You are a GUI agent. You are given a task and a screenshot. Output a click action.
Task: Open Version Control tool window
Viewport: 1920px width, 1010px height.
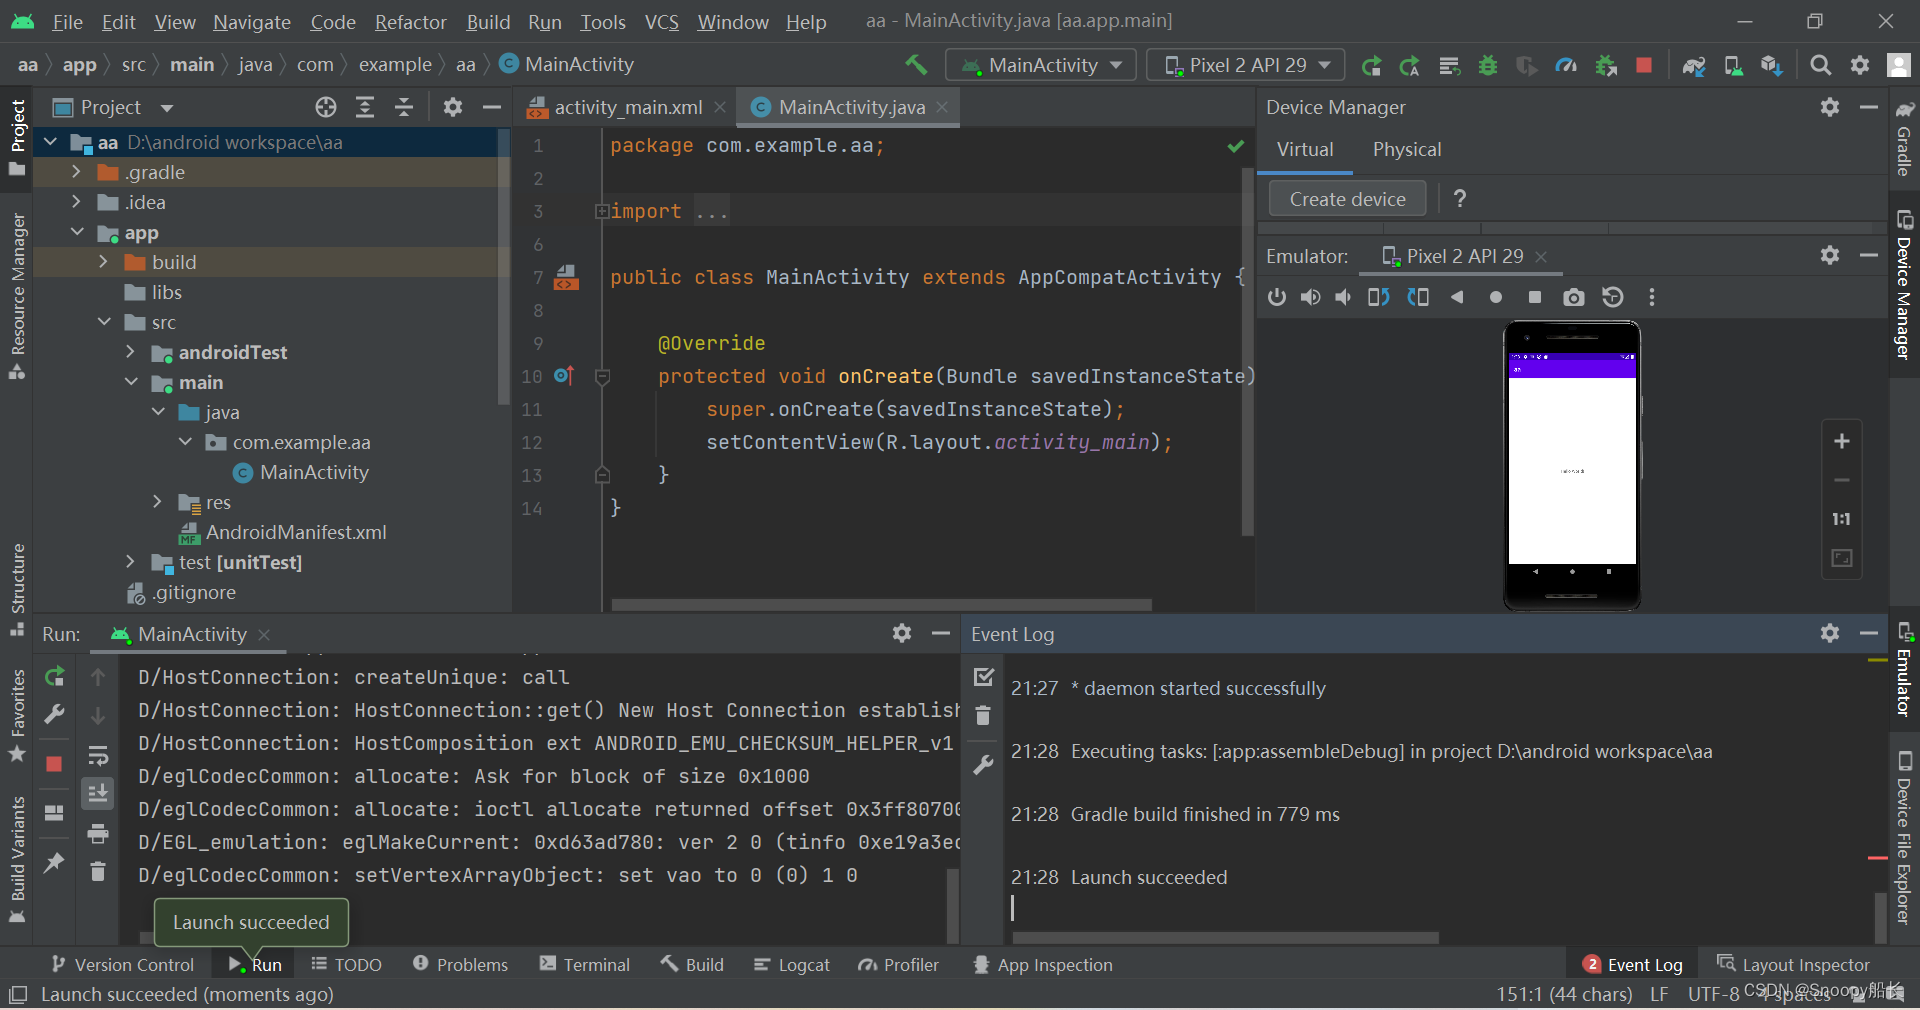coord(123,965)
